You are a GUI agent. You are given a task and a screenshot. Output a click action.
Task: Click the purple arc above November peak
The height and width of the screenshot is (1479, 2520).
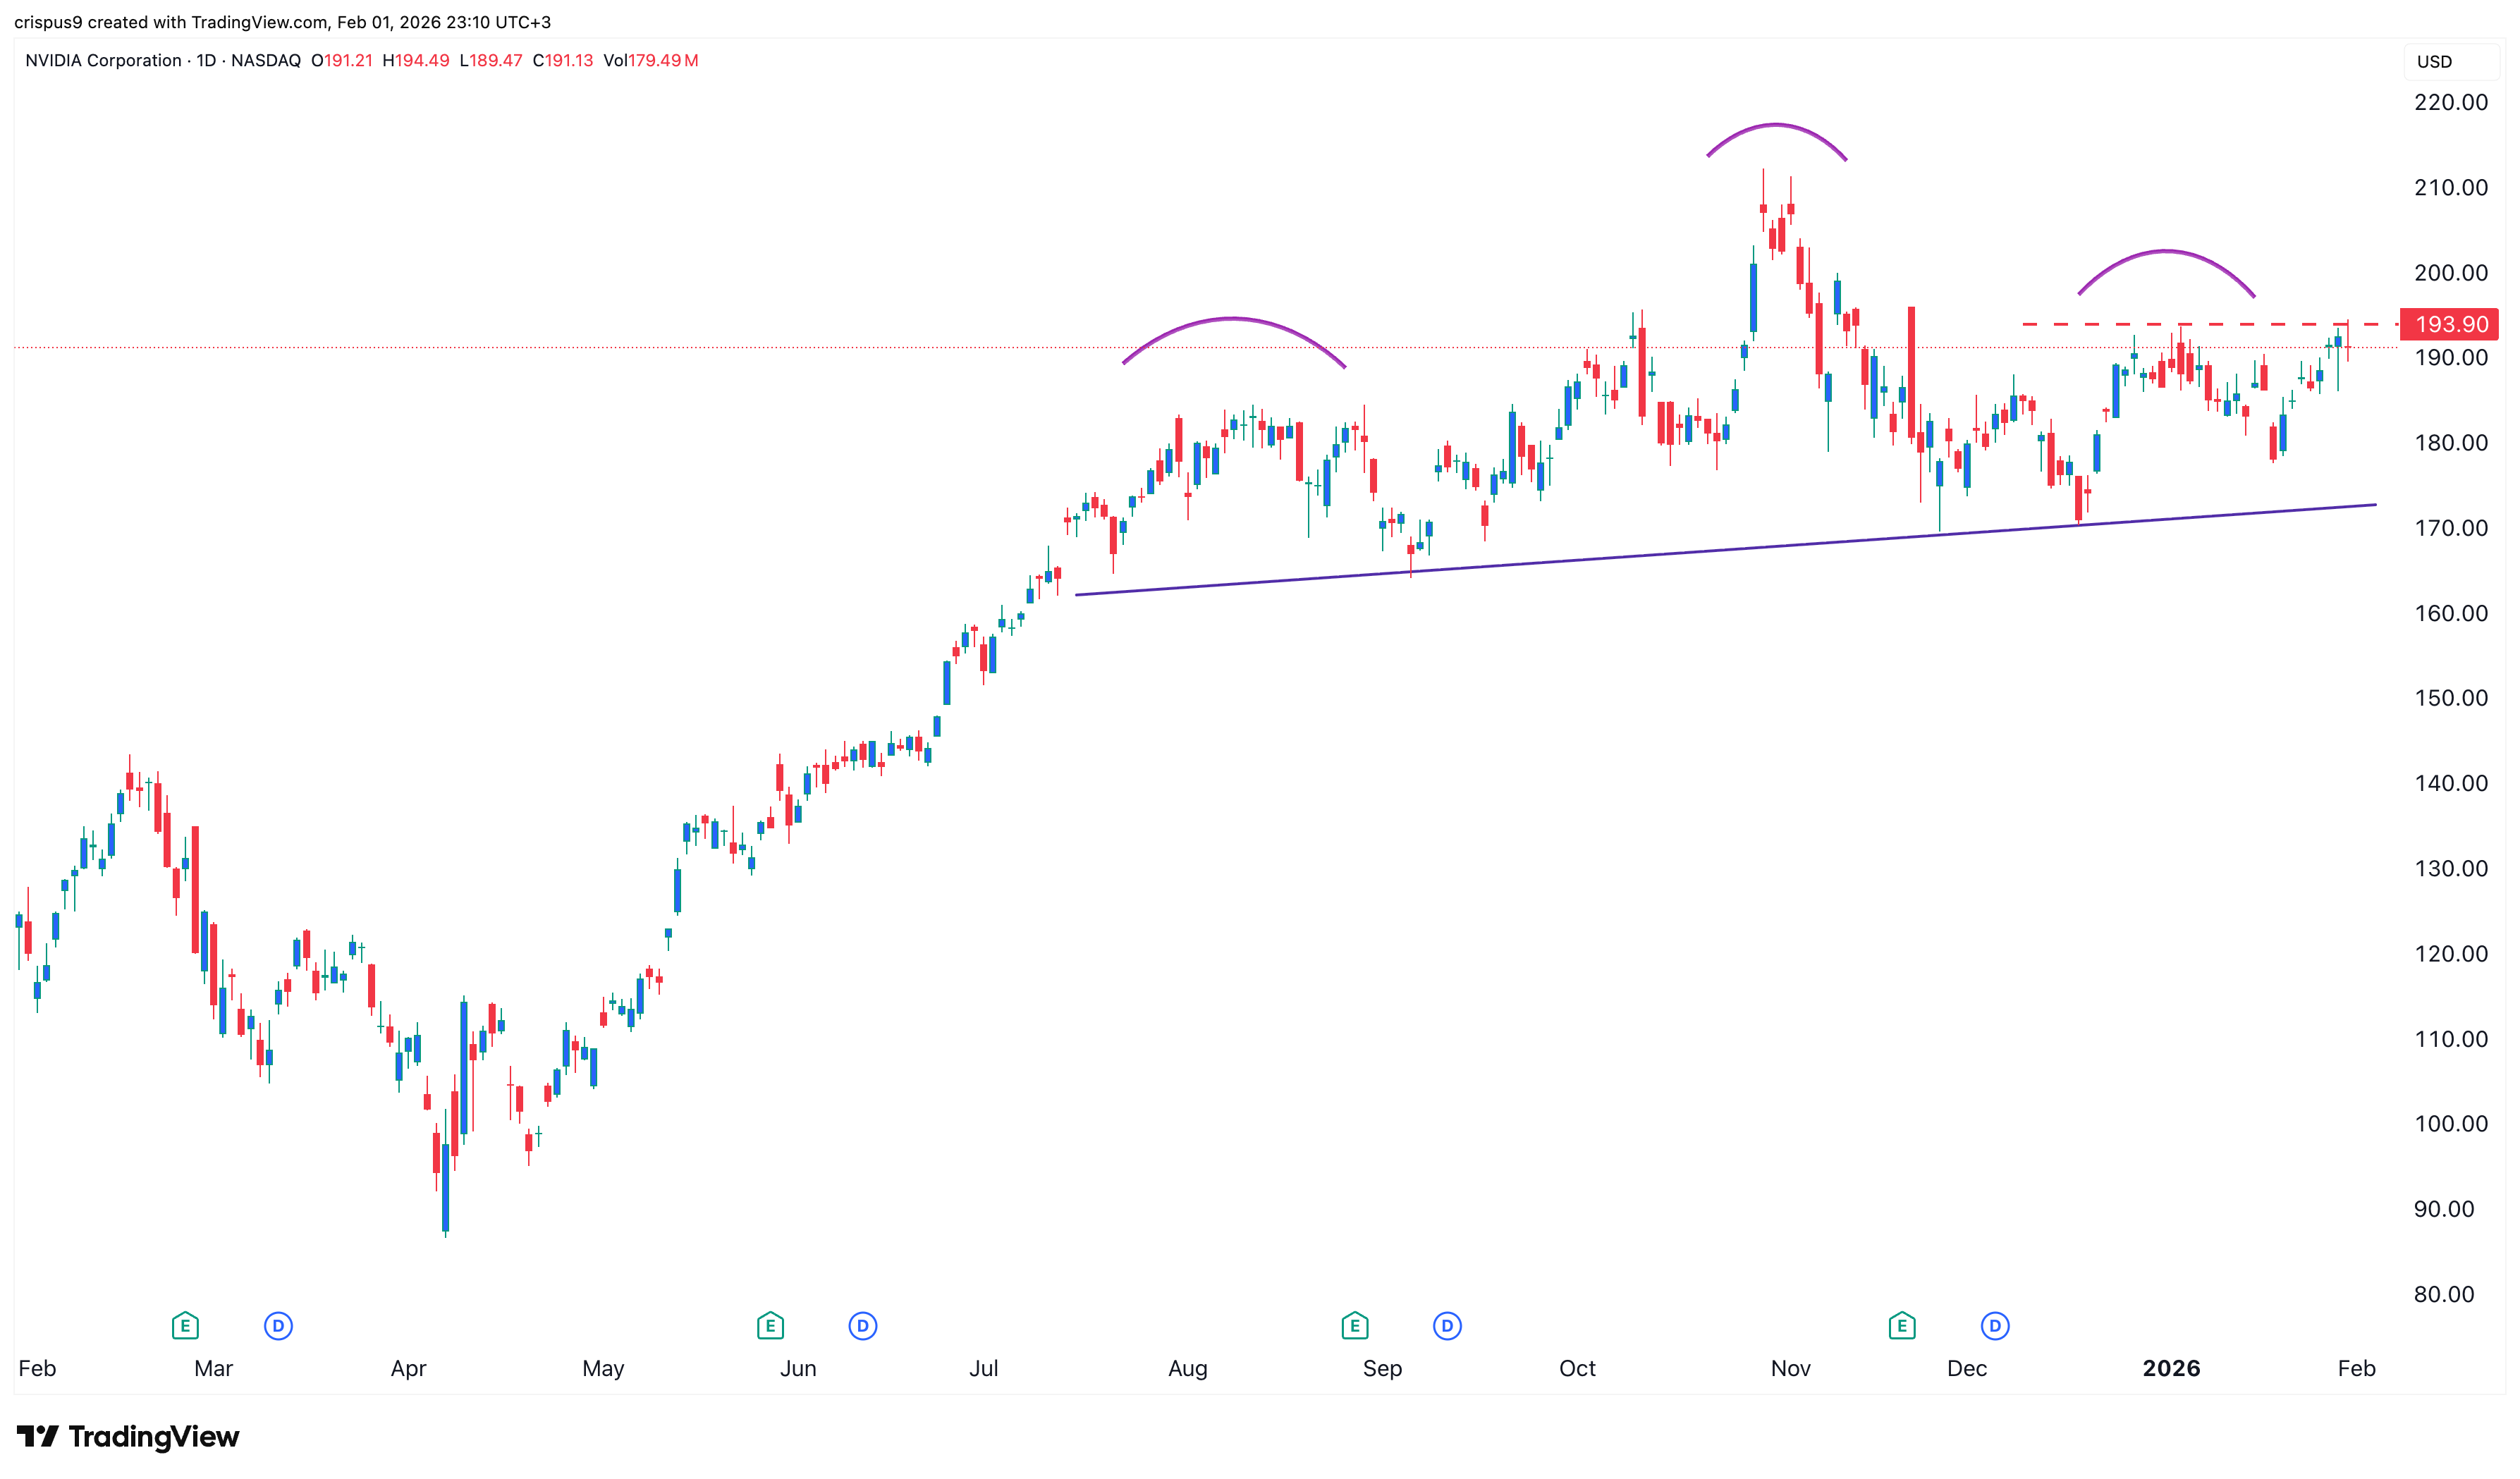pyautogui.click(x=1776, y=125)
